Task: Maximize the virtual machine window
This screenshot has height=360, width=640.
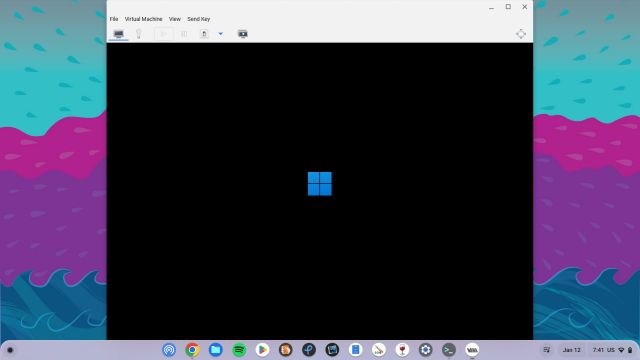Action: 508,7
